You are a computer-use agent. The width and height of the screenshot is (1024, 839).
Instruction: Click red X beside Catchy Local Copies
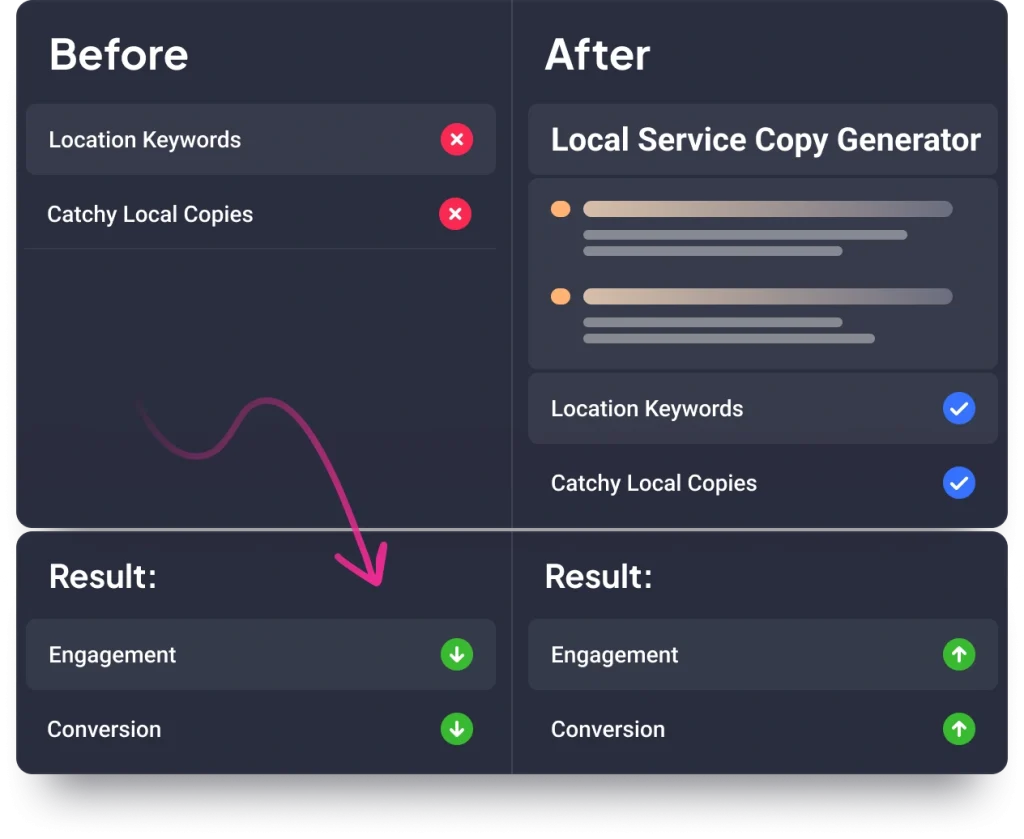tap(456, 214)
